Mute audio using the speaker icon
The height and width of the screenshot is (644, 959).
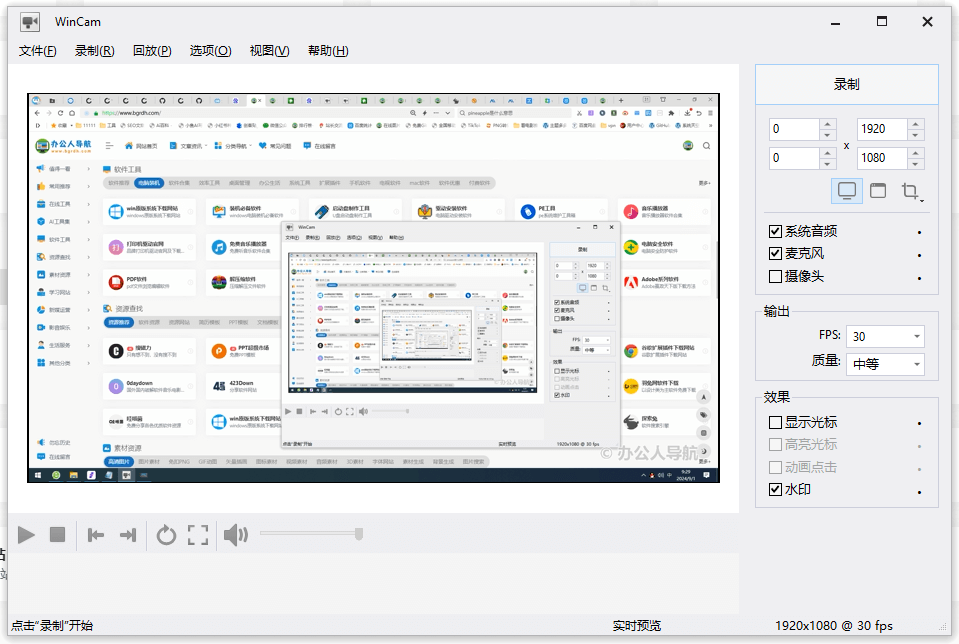click(x=235, y=535)
